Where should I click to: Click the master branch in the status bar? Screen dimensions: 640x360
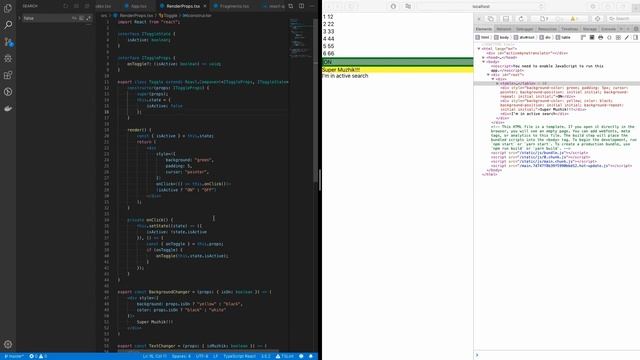[x=14, y=356]
